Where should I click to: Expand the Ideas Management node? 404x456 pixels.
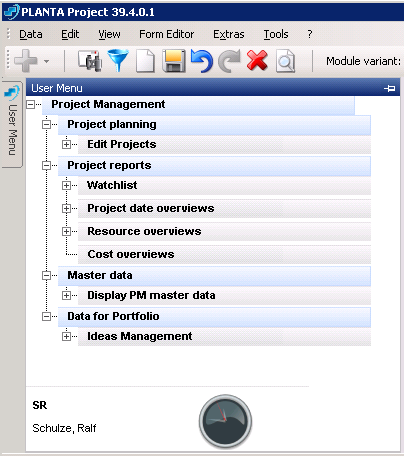66,337
